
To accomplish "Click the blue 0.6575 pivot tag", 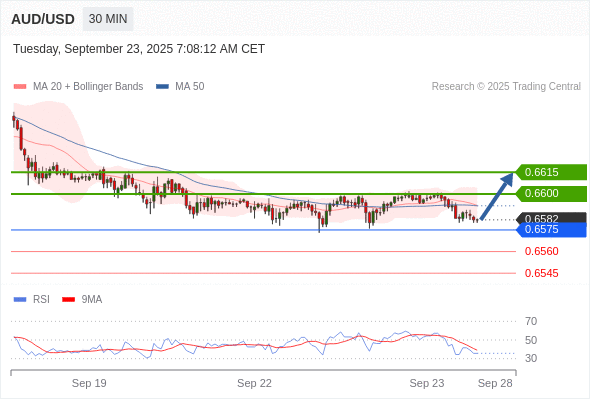I will [x=551, y=230].
